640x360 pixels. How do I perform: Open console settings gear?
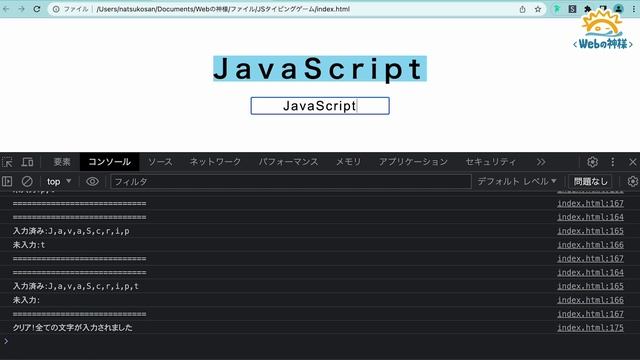coord(632,181)
